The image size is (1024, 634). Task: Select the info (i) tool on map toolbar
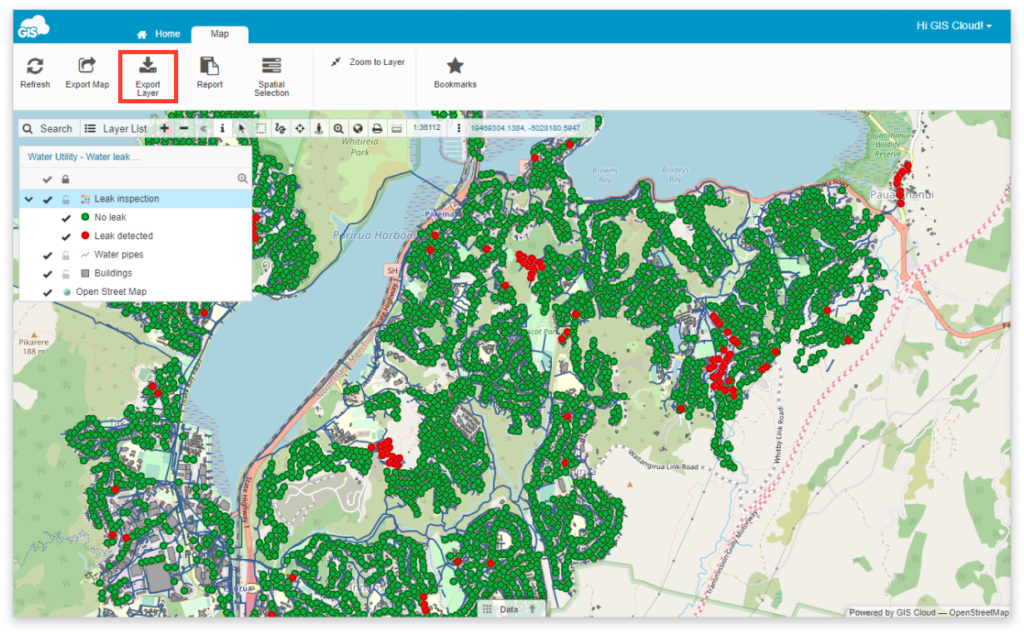223,128
